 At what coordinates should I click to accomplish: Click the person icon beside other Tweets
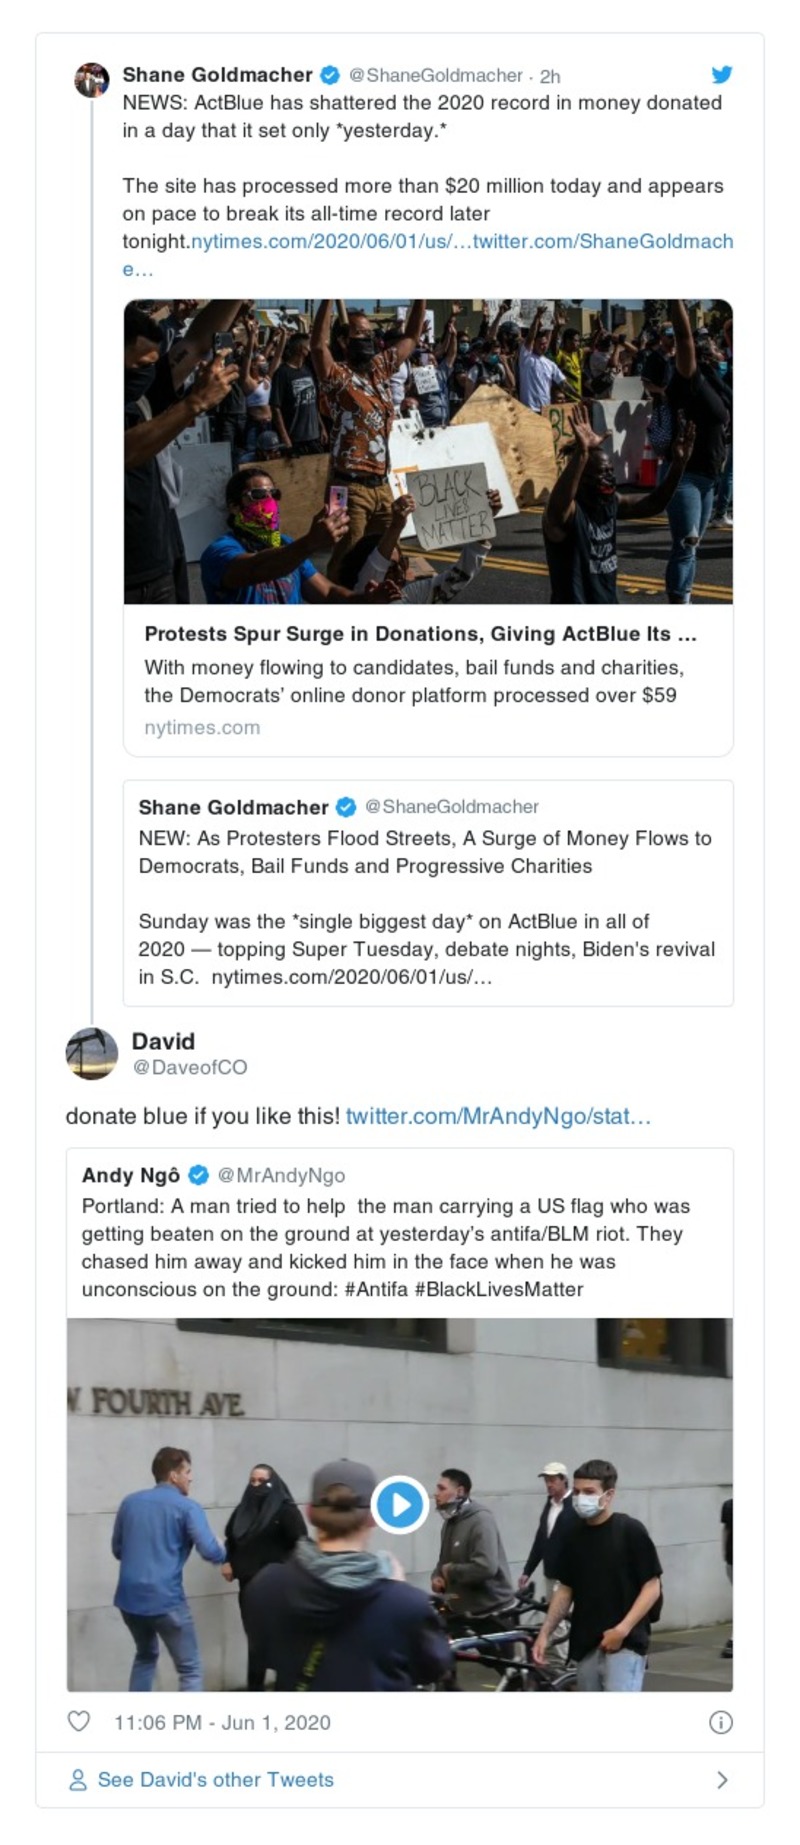pyautogui.click(x=77, y=1780)
